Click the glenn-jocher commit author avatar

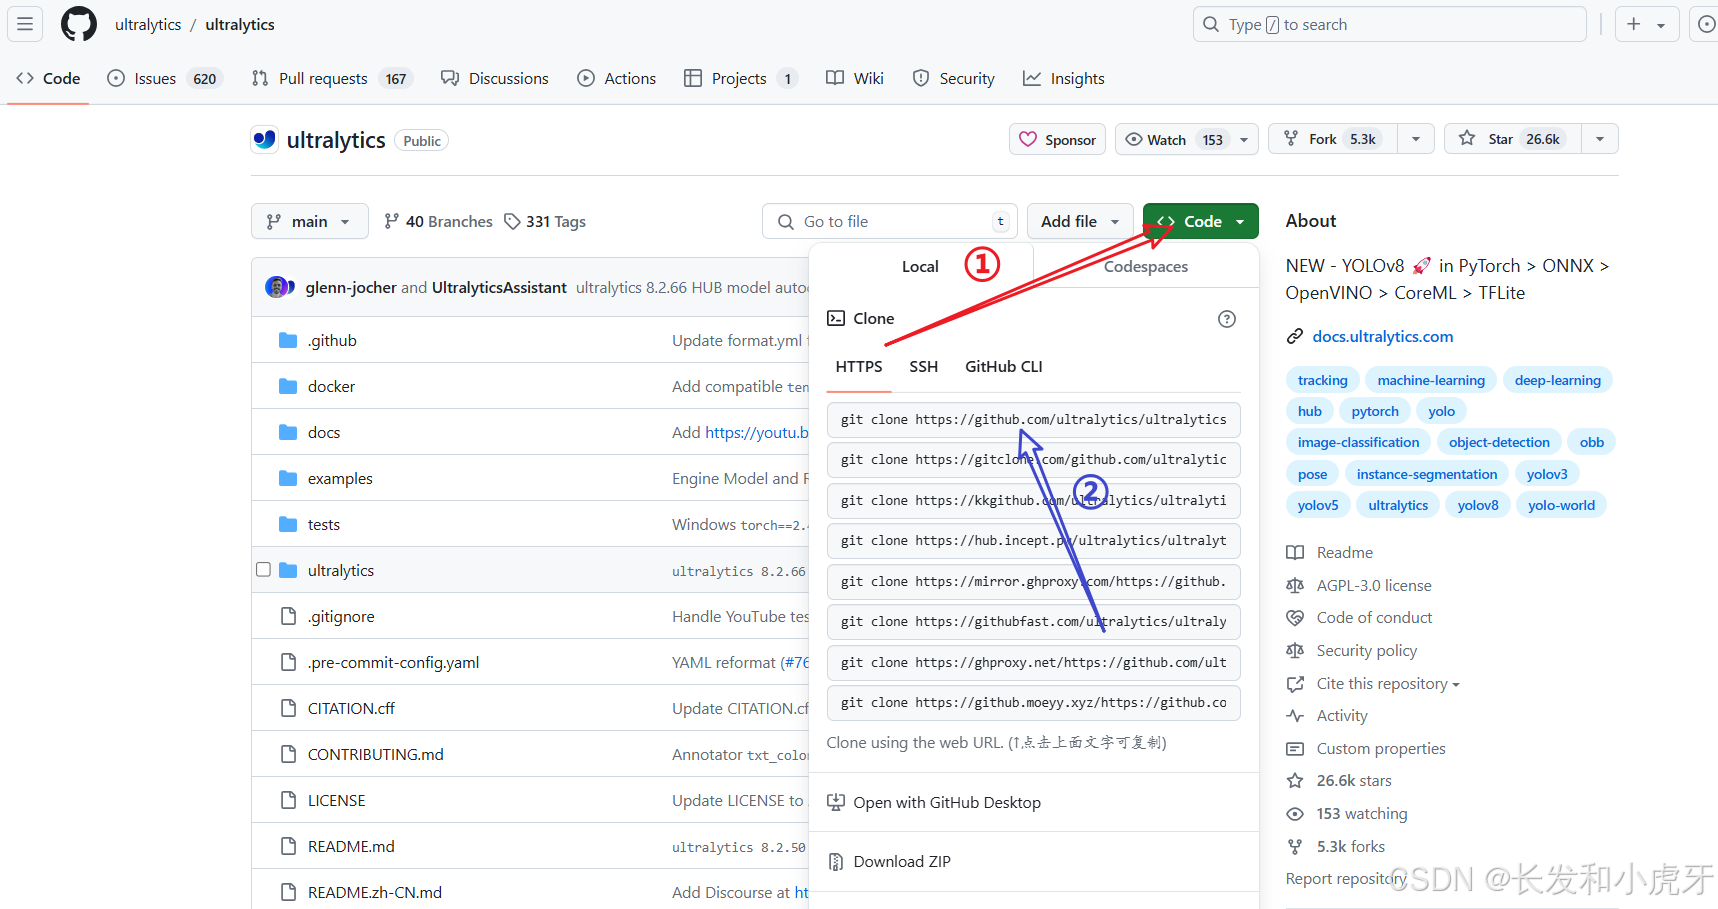click(x=277, y=288)
